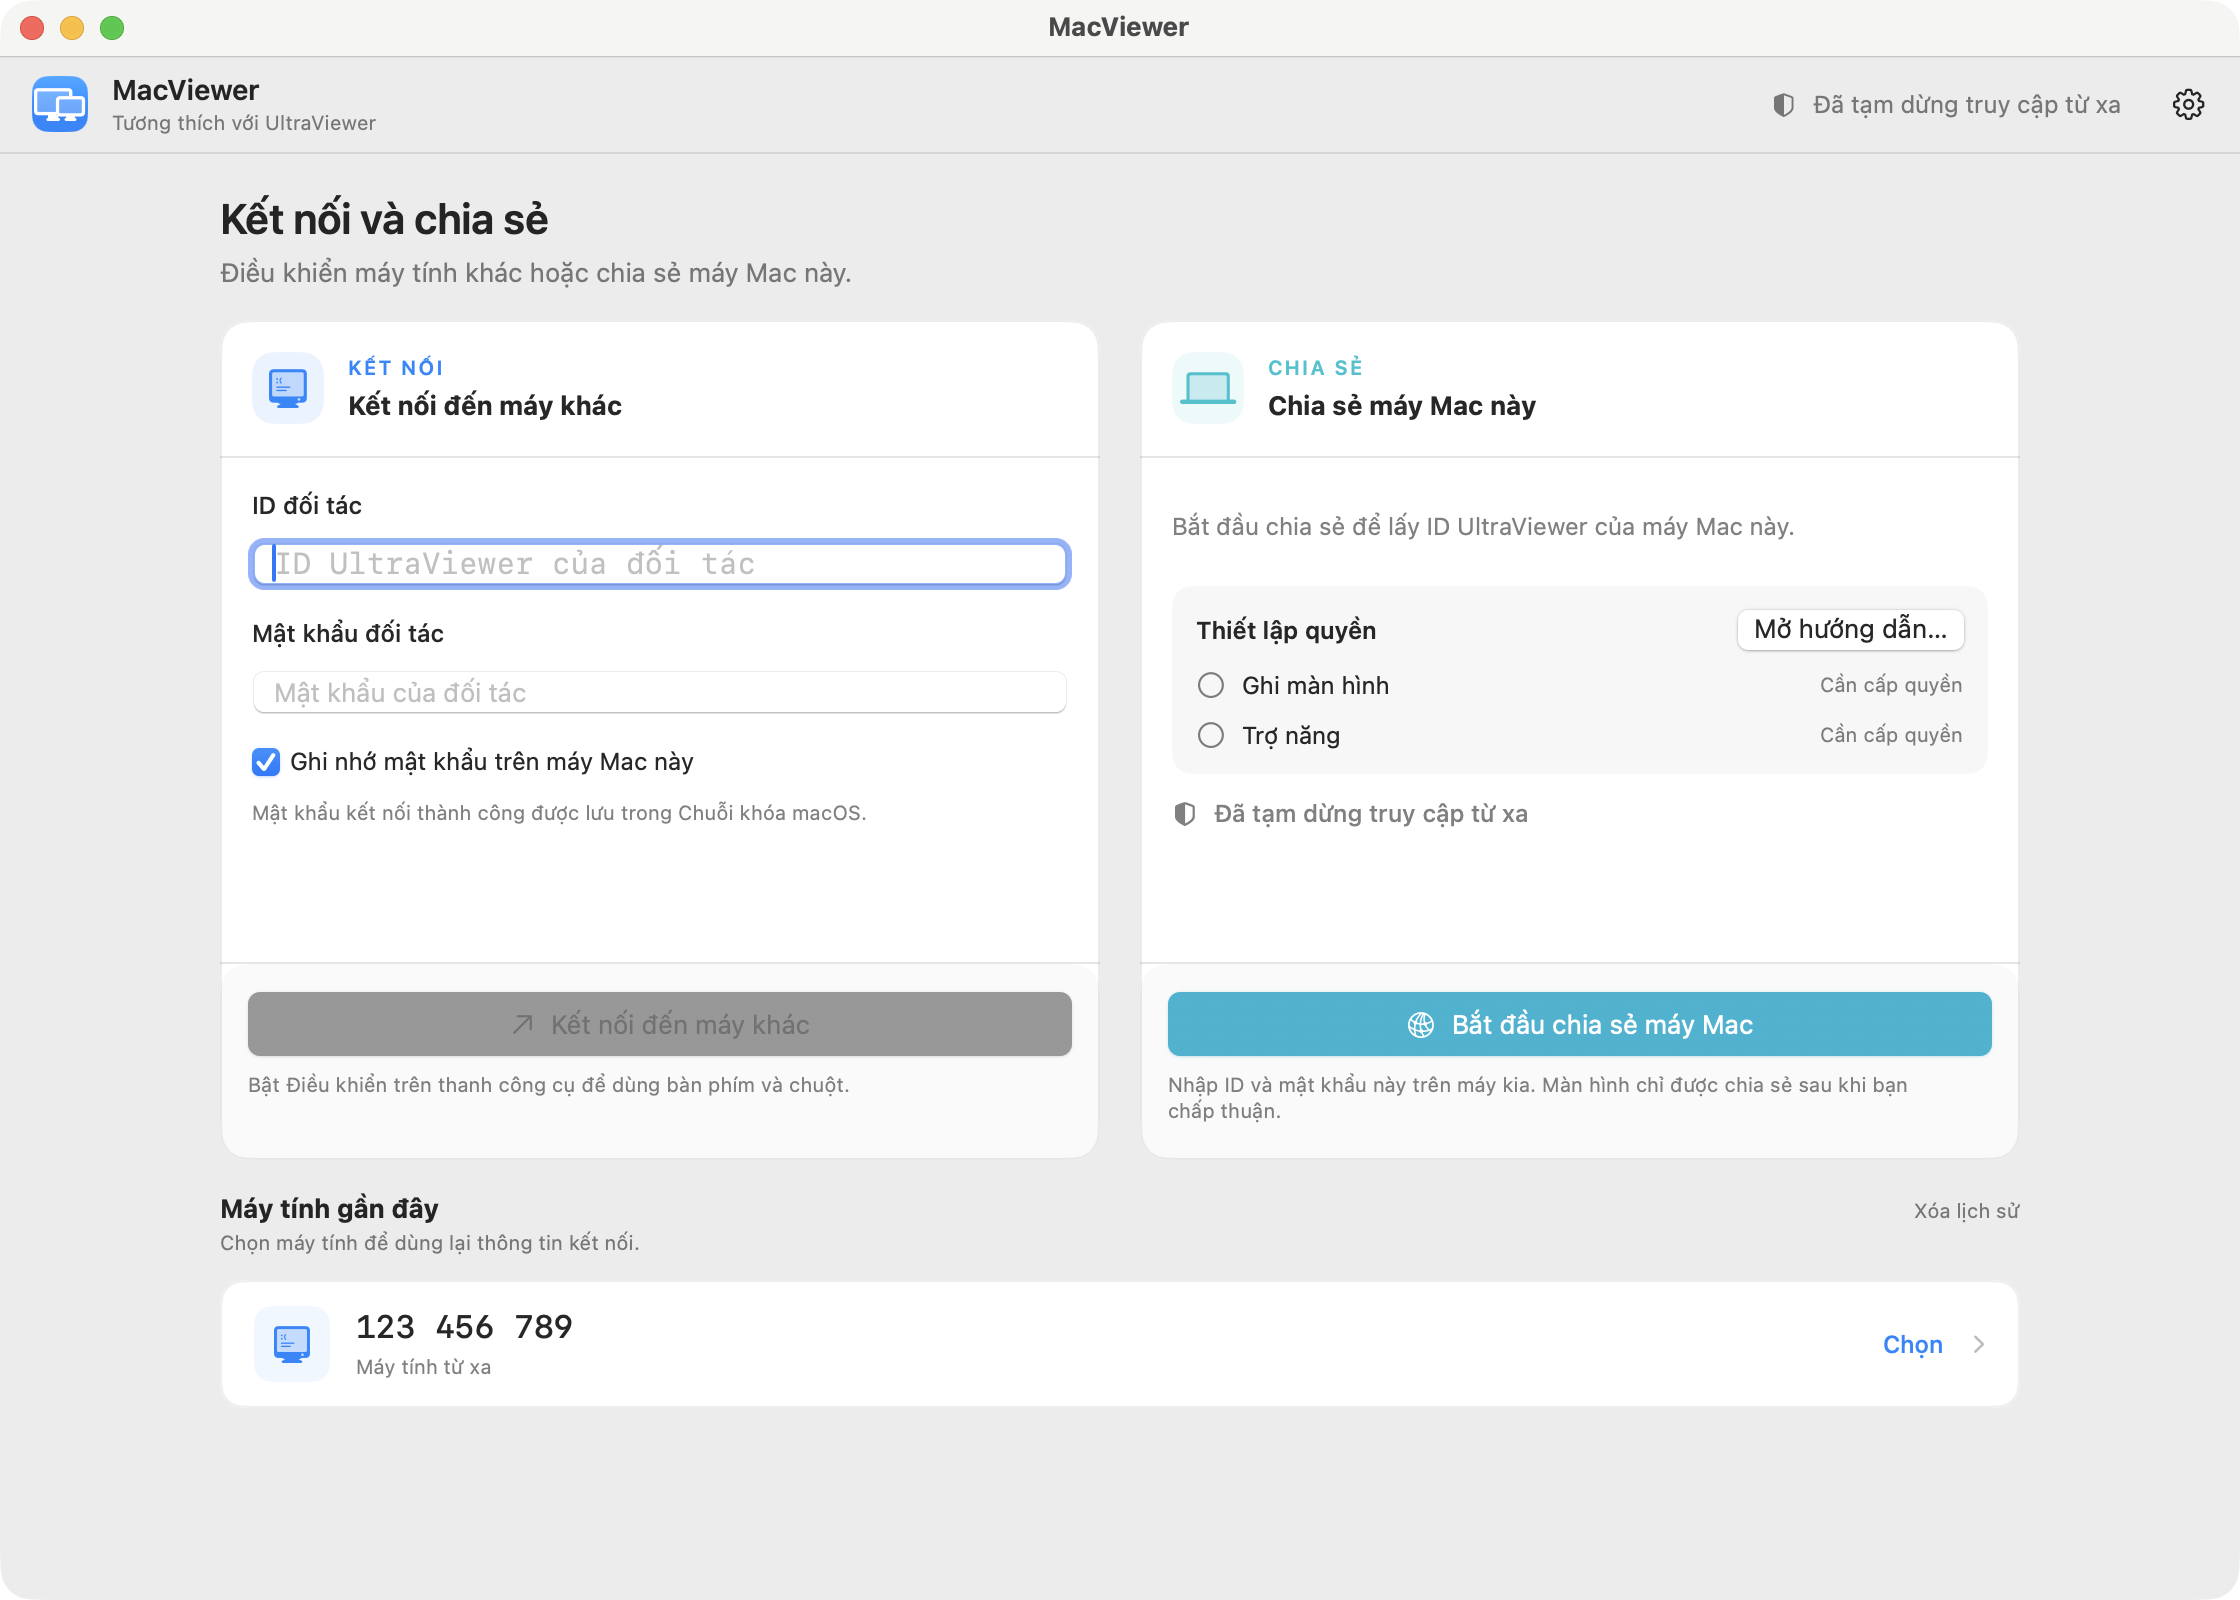The height and width of the screenshot is (1600, 2240).
Task: Select the Trợ năng permission circle
Action: tap(1211, 735)
